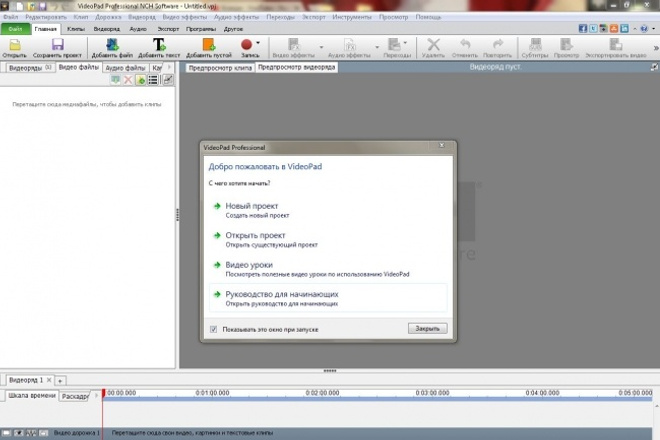Switch to the Раскадровка timeline tab
660x440 pixels.
tap(75, 396)
